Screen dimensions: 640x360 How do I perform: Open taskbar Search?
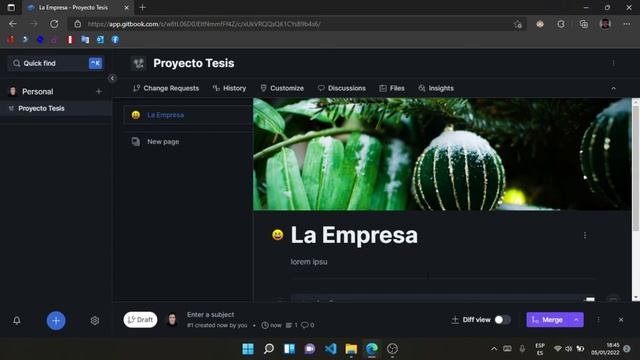click(x=269, y=349)
